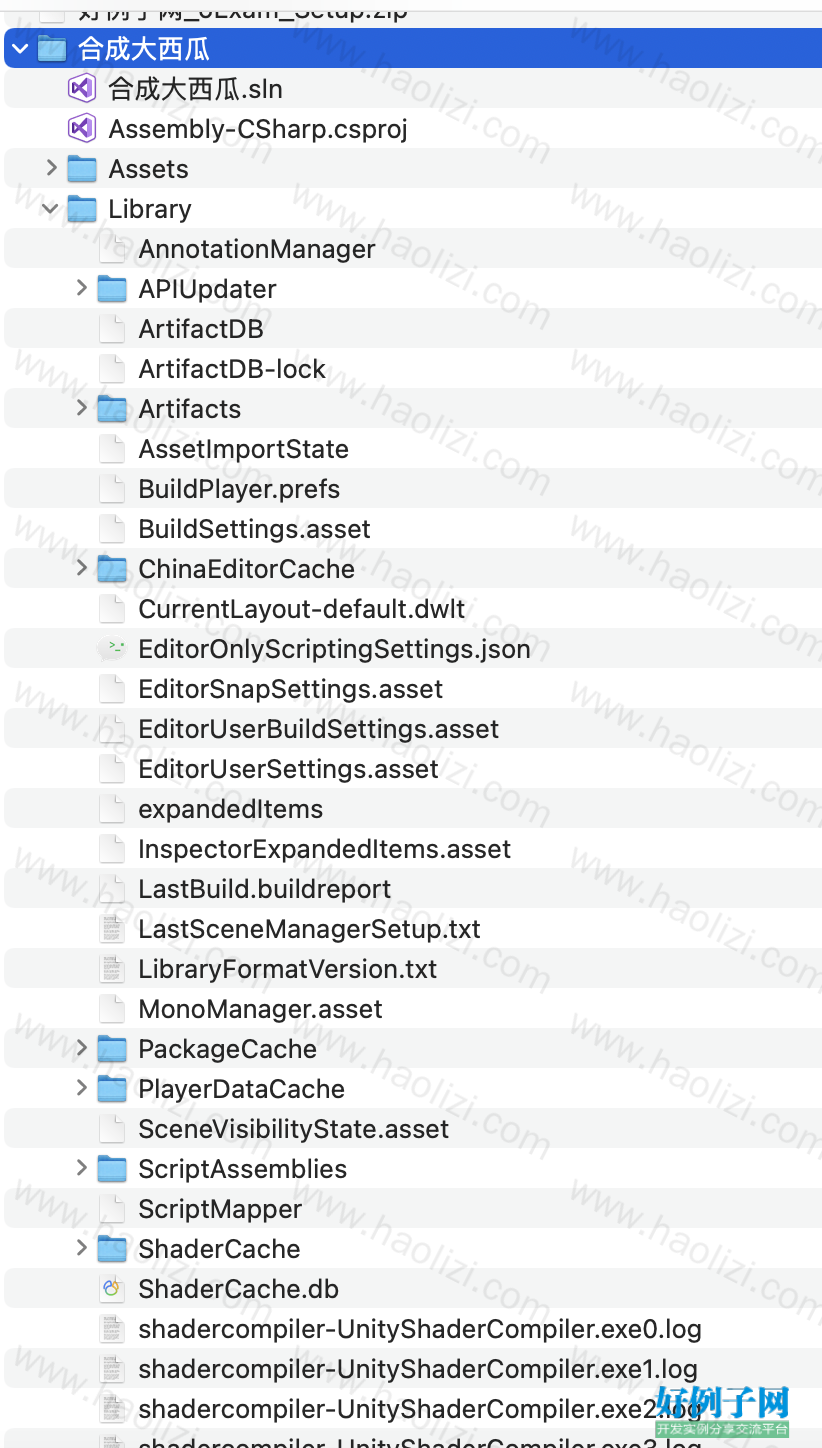Select LastSceneManagerSetup.txt file name

[309, 929]
